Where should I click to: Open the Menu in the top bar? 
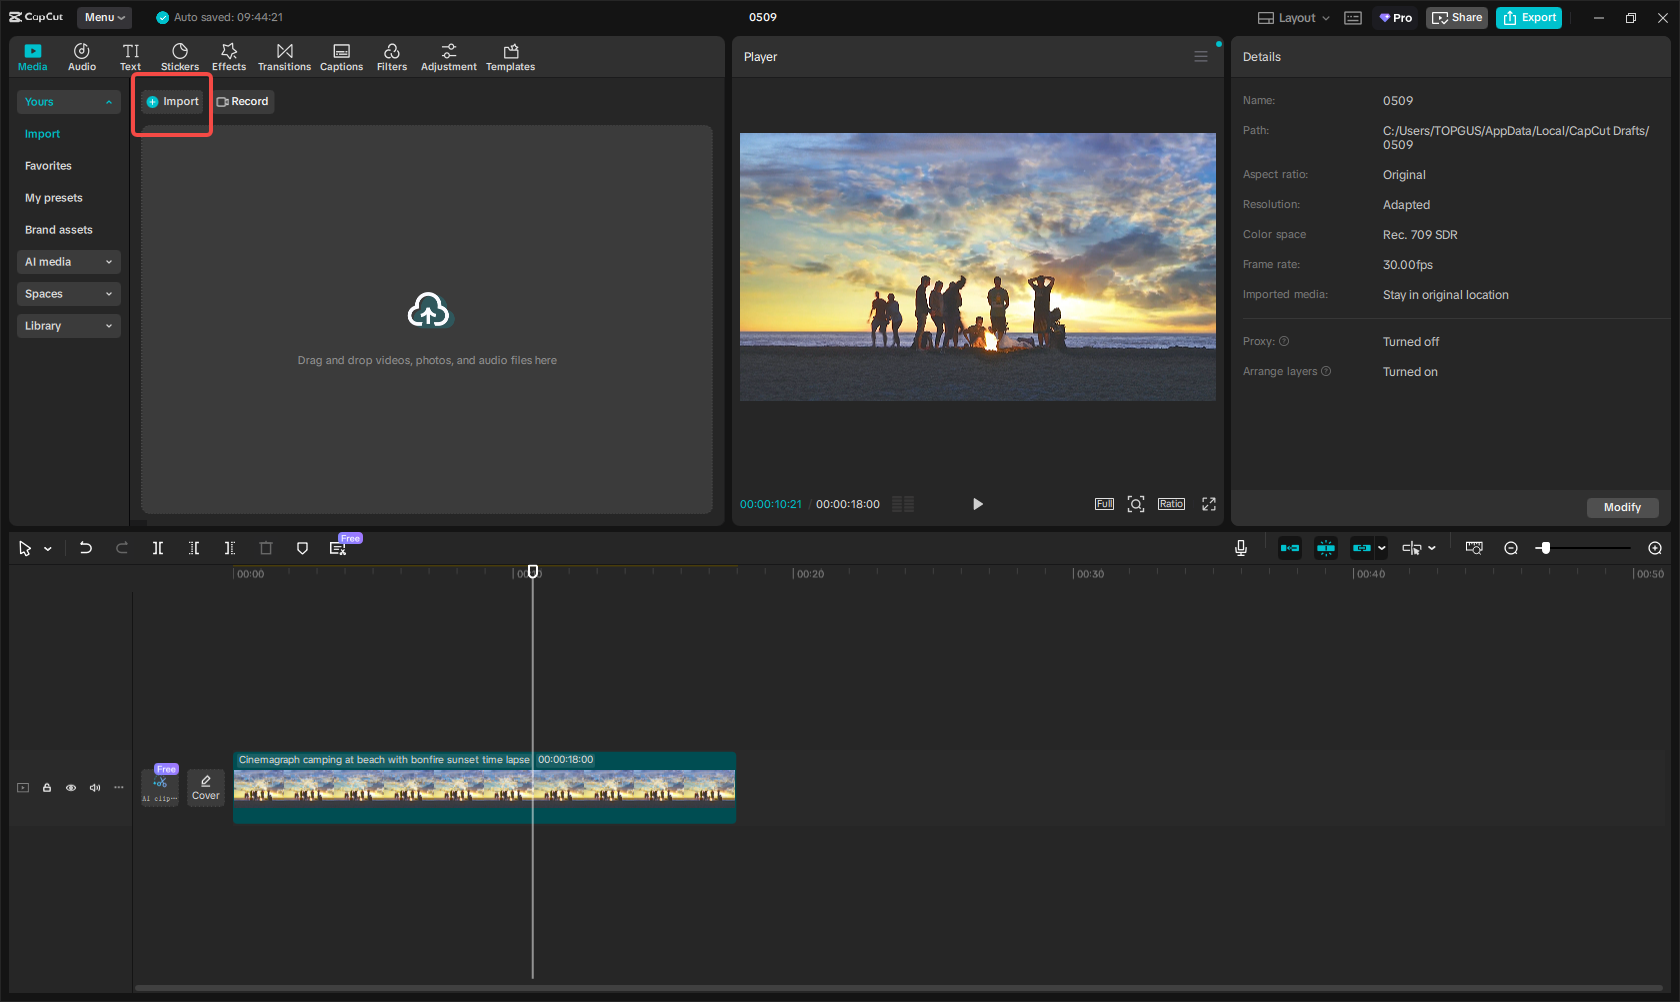click(x=104, y=17)
